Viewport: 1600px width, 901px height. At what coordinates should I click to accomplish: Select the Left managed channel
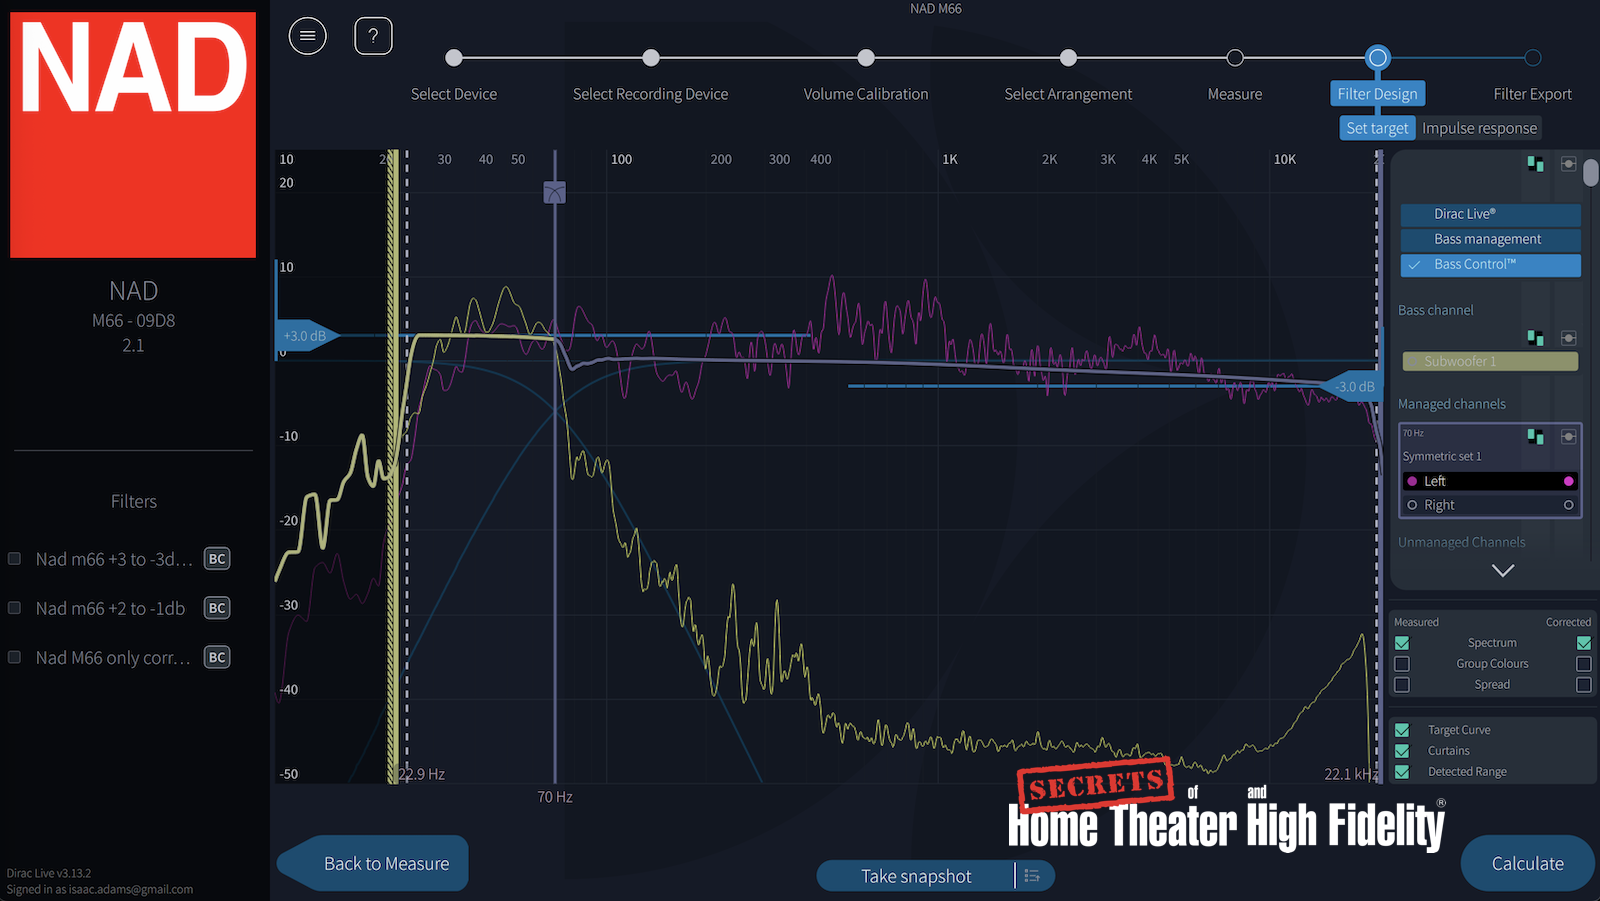(x=1489, y=481)
